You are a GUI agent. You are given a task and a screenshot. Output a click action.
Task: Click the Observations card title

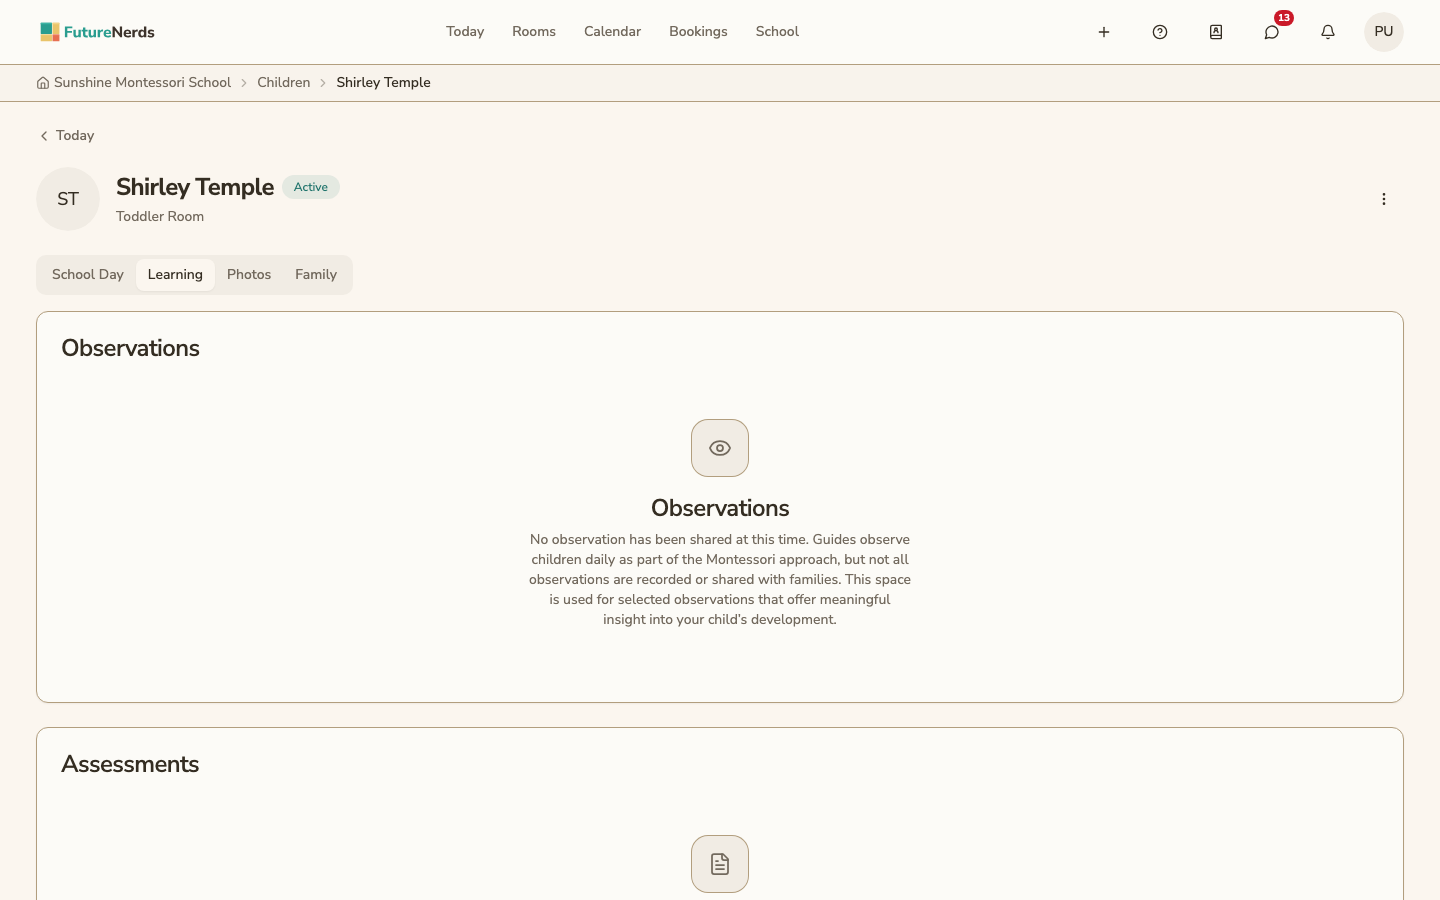[x=130, y=348]
